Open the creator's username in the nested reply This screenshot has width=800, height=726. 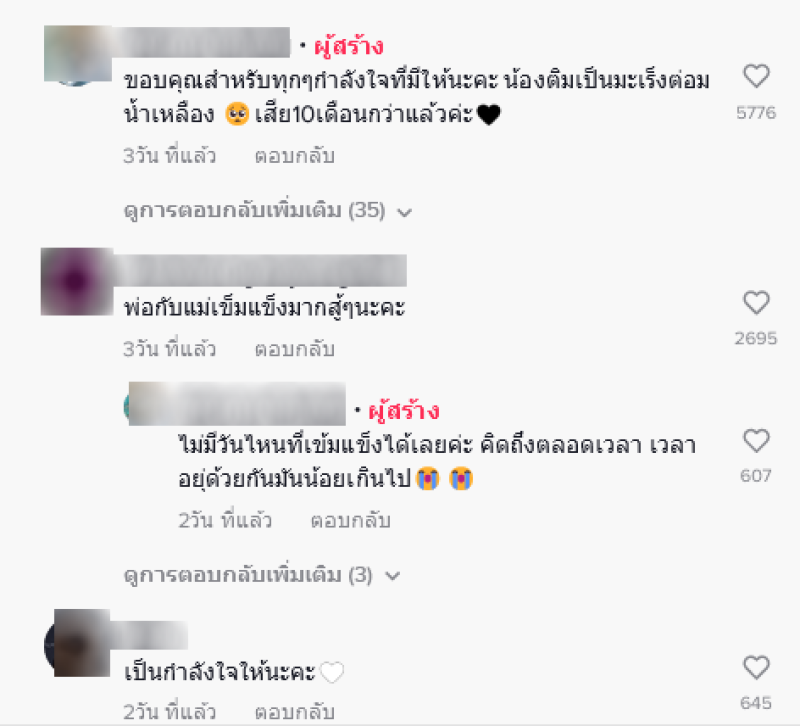pos(237,404)
